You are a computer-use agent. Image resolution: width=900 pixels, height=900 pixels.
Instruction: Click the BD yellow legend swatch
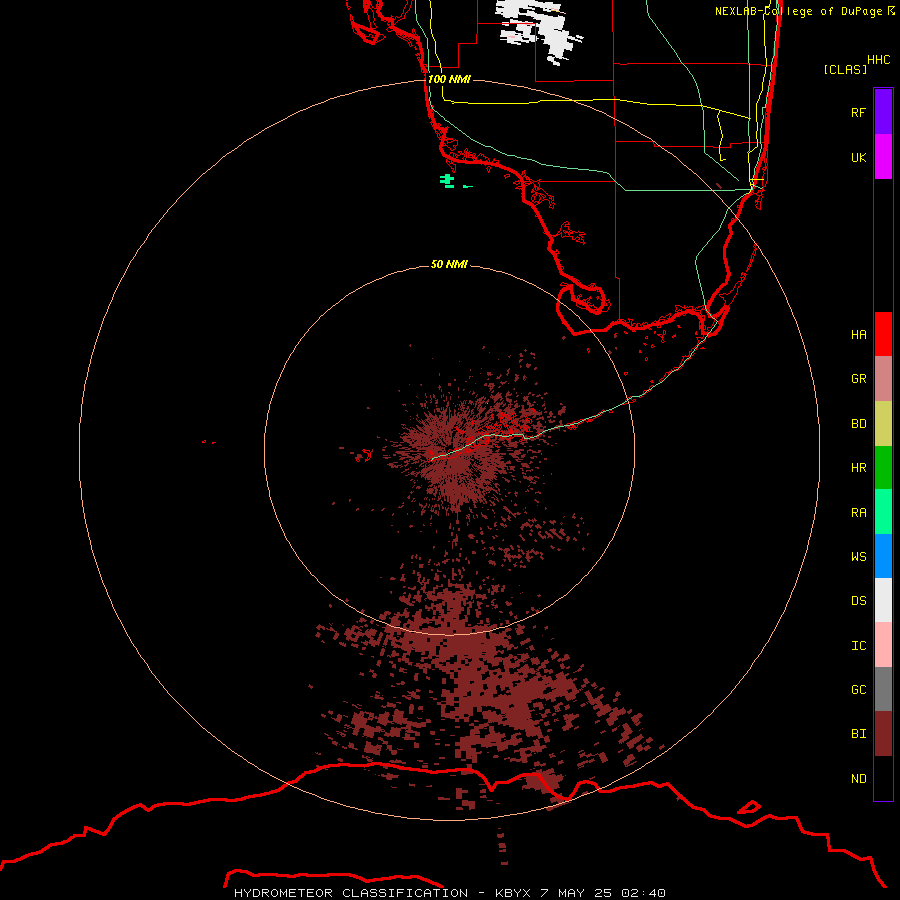click(883, 424)
